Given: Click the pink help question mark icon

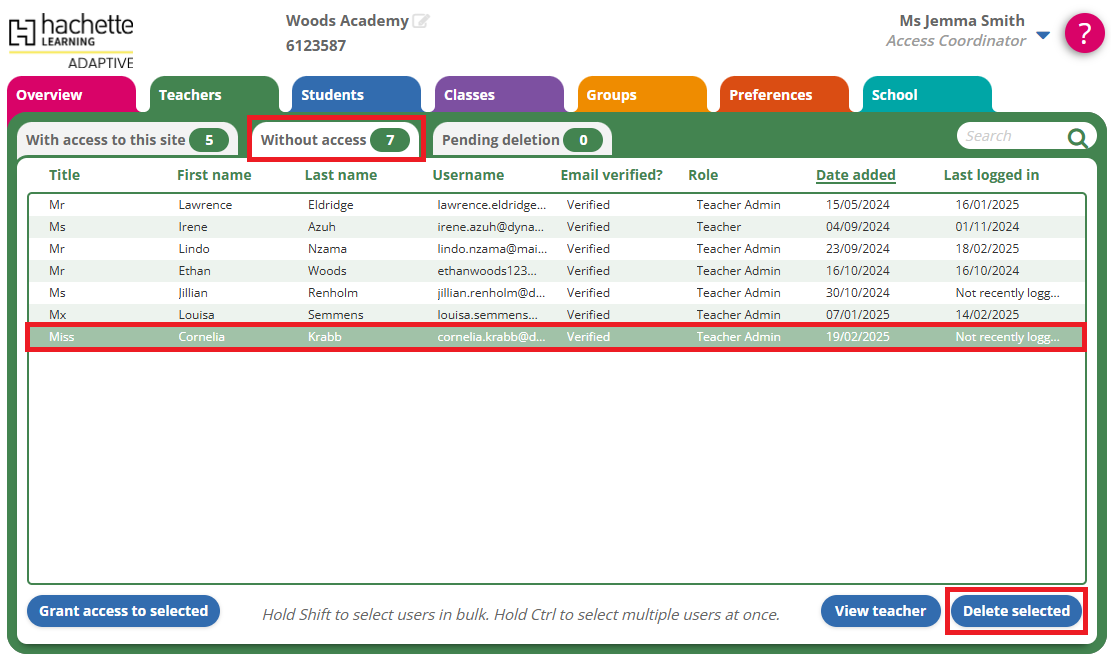Looking at the screenshot, I should pos(1084,33).
